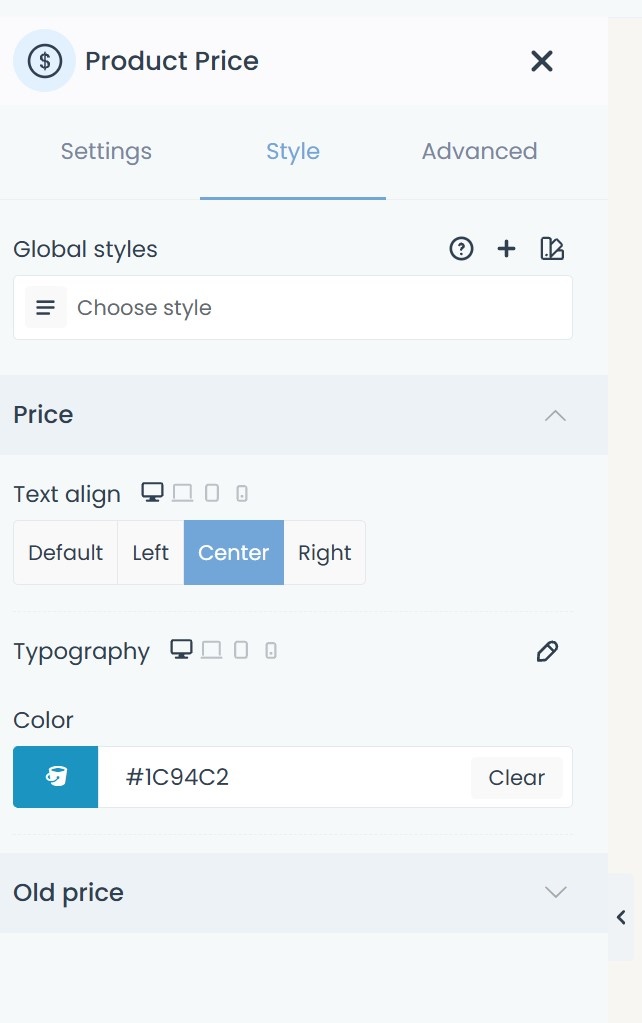
Task: Set text align to Left
Action: (x=151, y=553)
